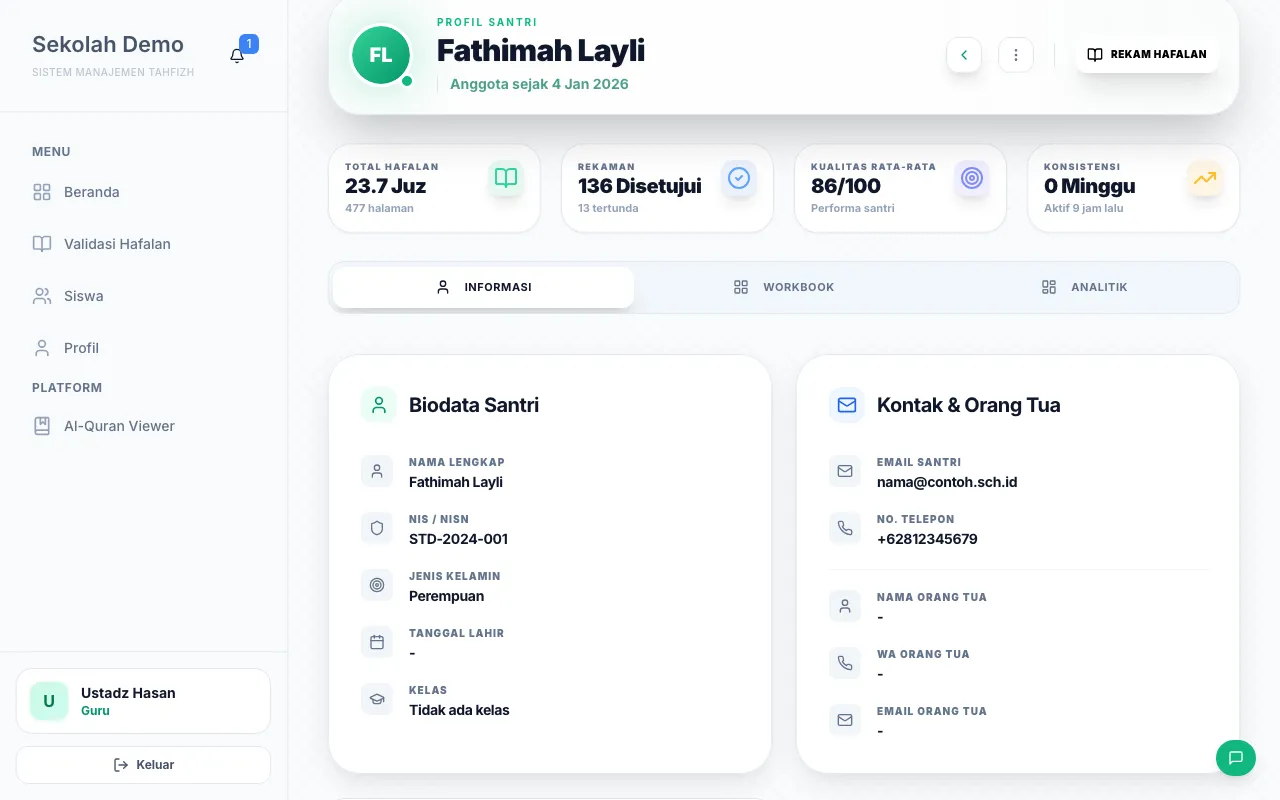Switch to the Workbook tab

point(784,287)
